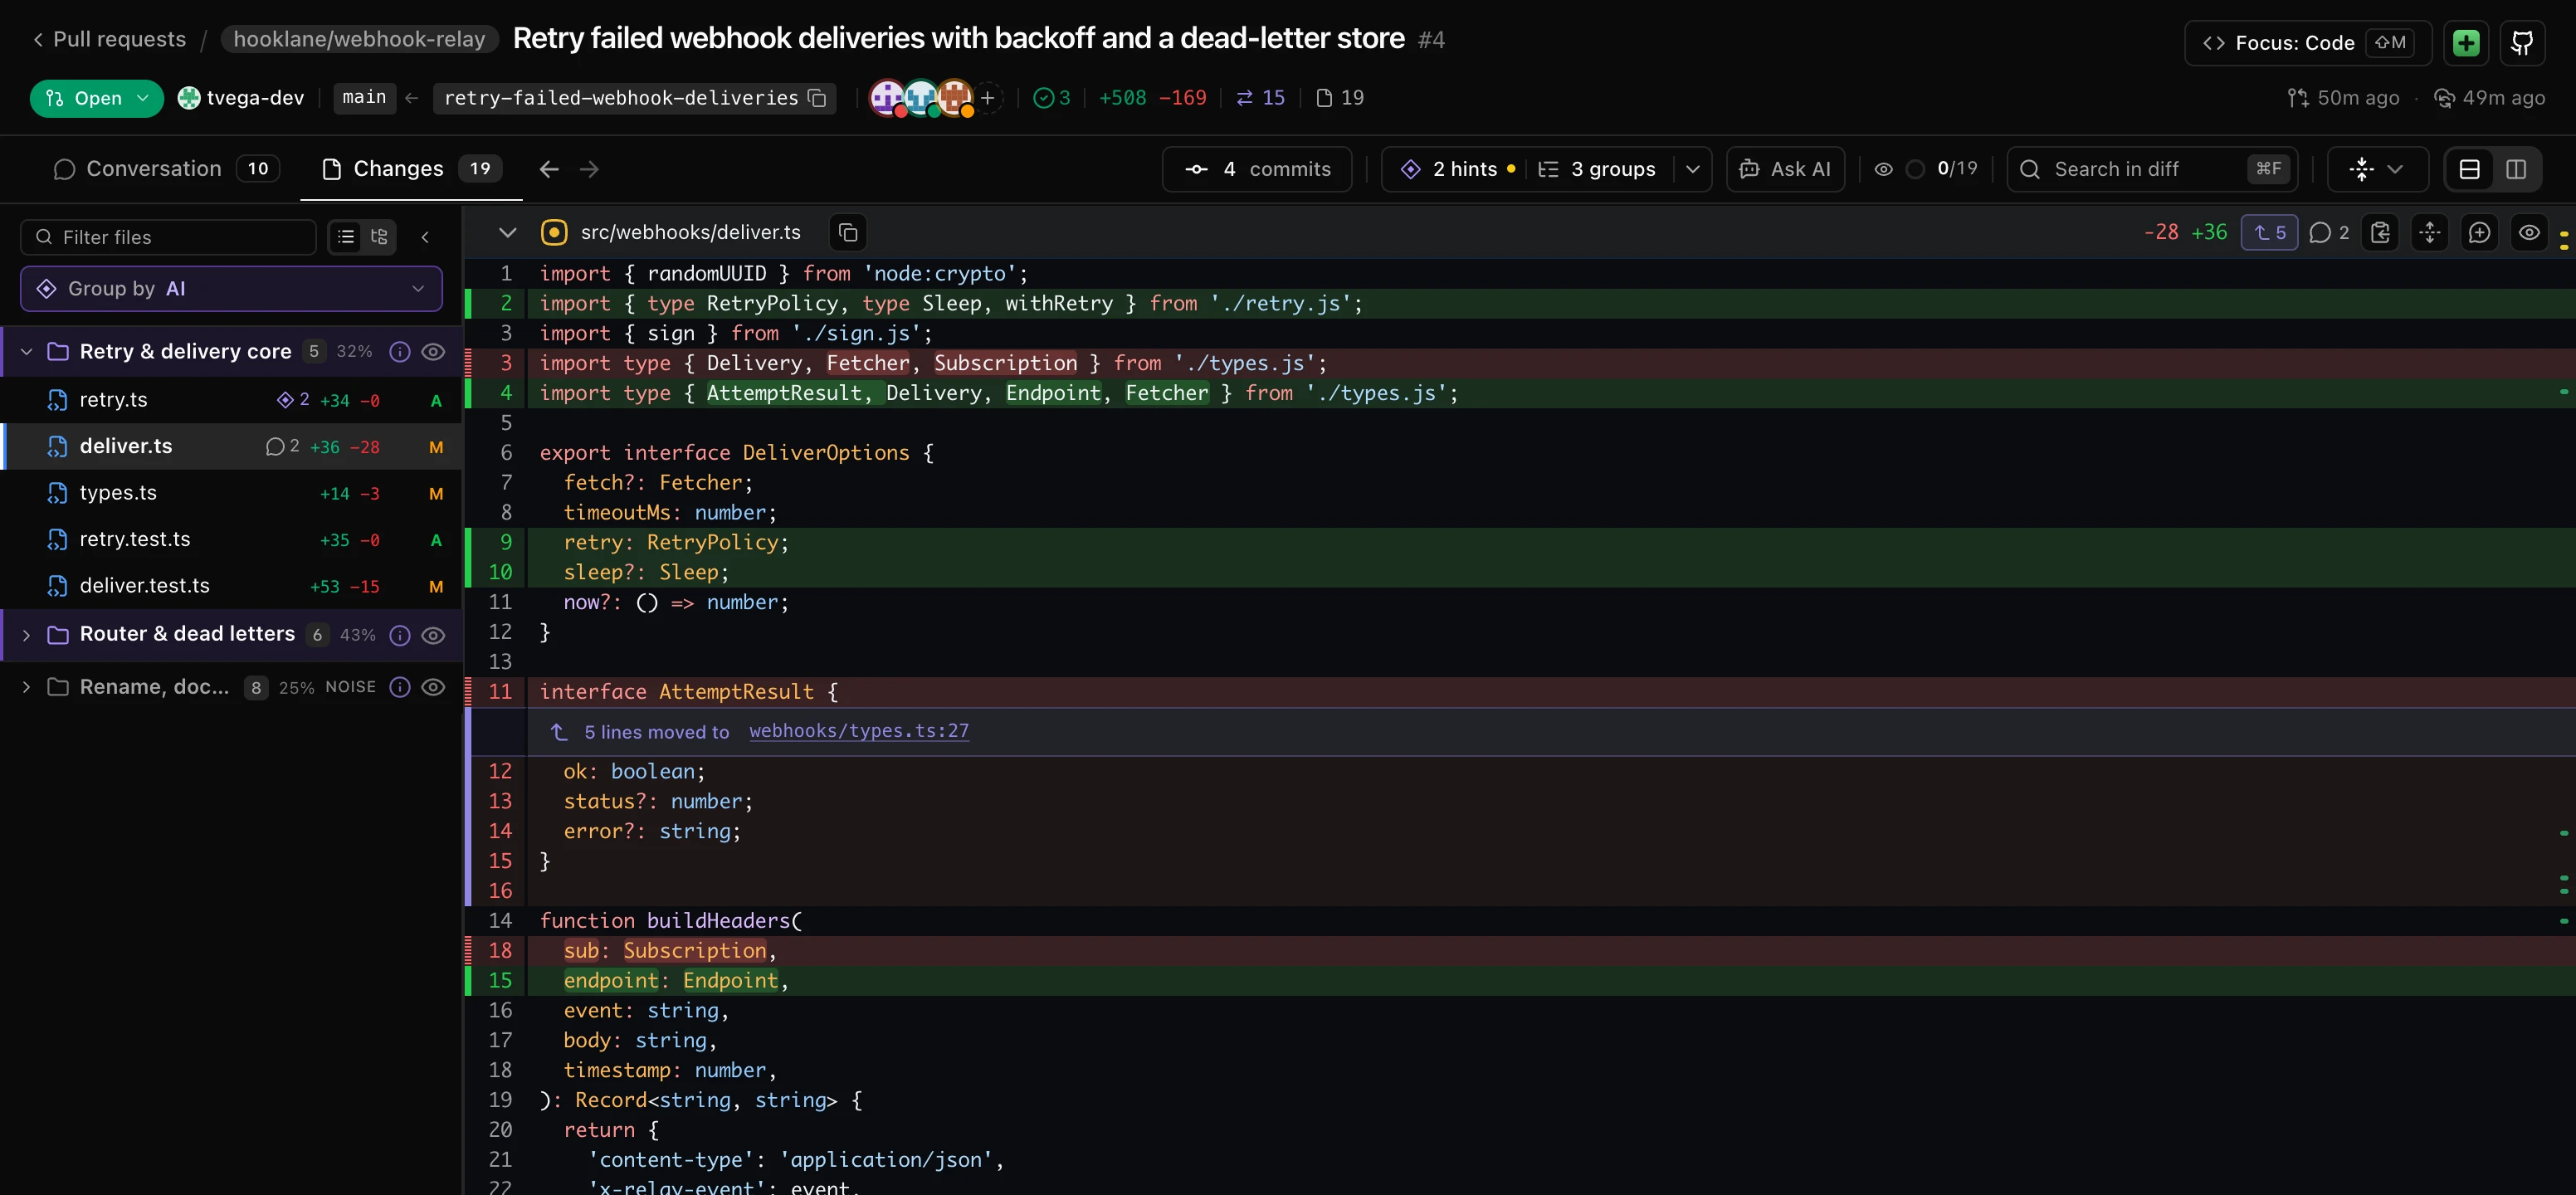This screenshot has width=2576, height=1195.
Task: Copy branch name retry-failed-webhook-deliveries
Action: tap(817, 98)
